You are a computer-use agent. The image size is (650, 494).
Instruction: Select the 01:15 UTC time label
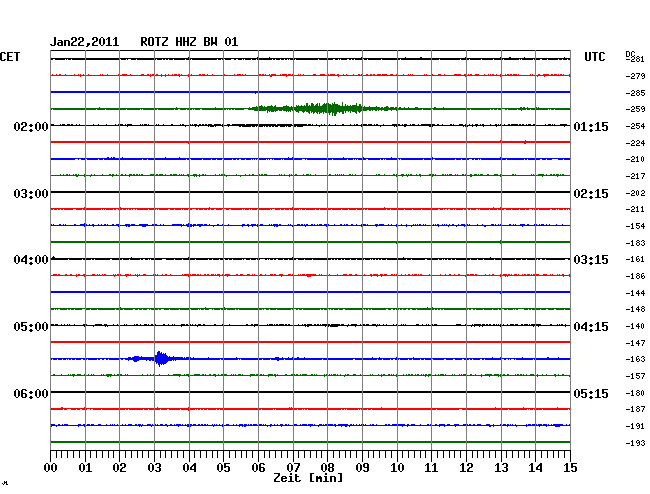[591, 126]
